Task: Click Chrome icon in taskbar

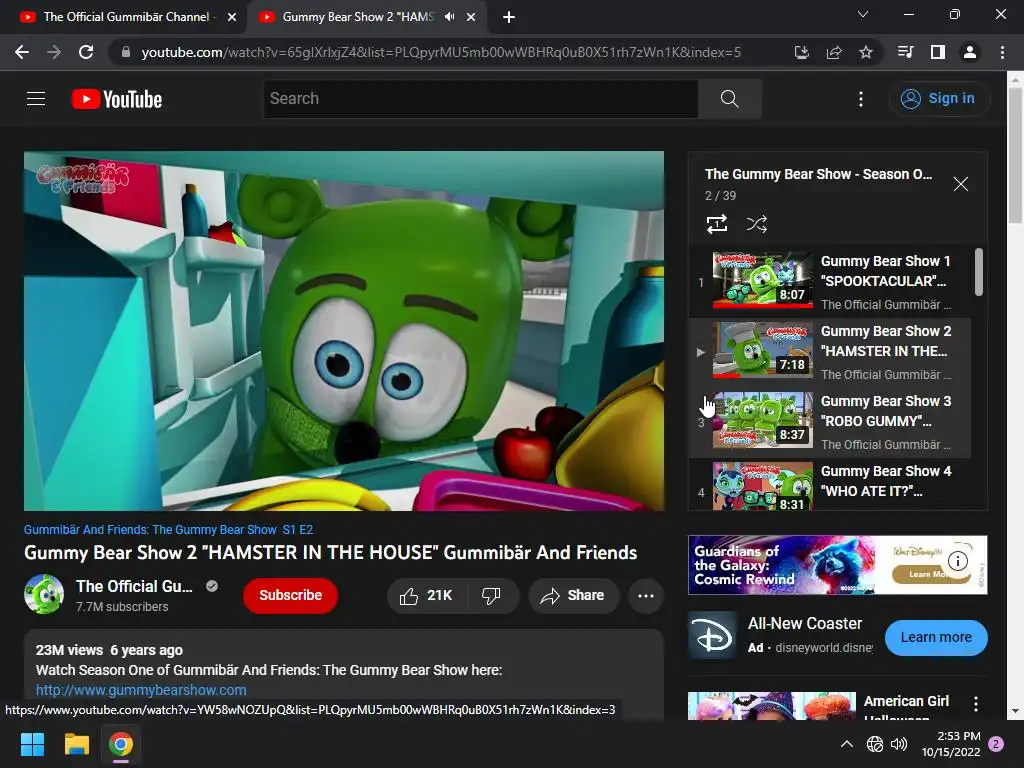Action: tap(121, 744)
